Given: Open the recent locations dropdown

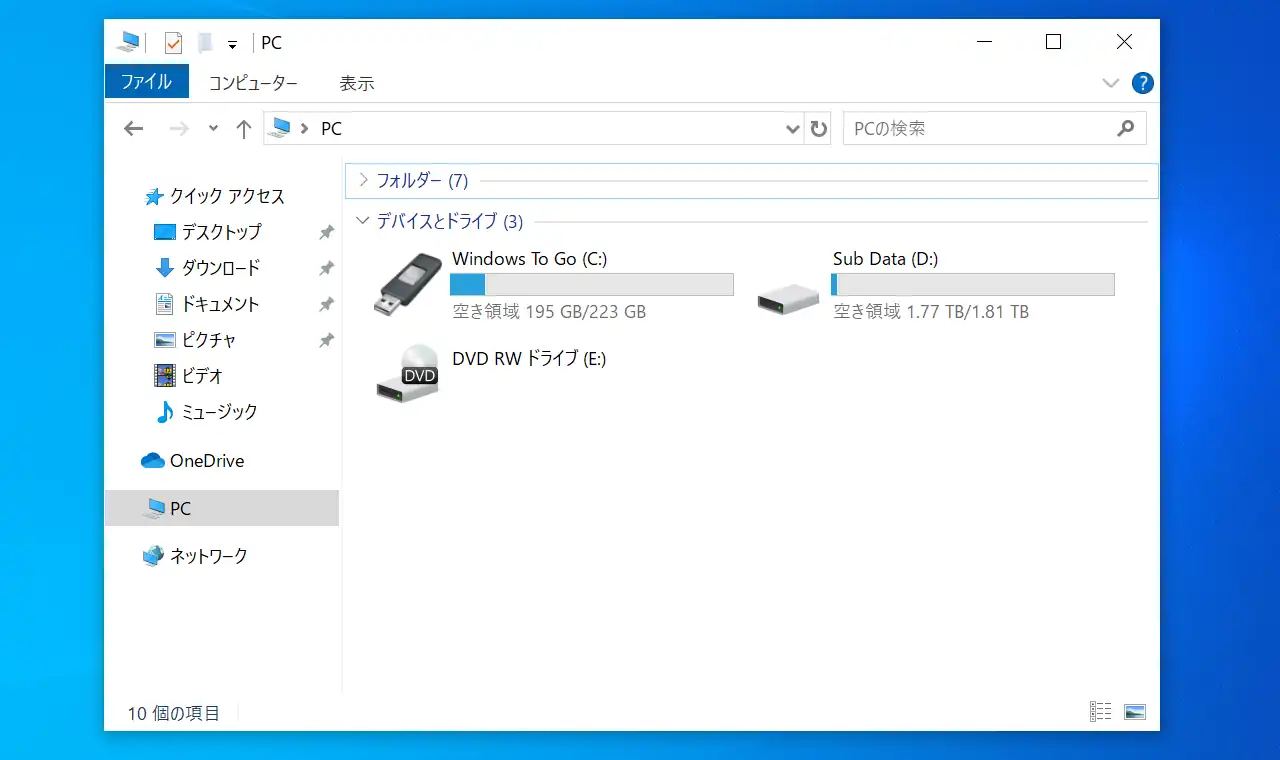Looking at the screenshot, I should point(213,128).
